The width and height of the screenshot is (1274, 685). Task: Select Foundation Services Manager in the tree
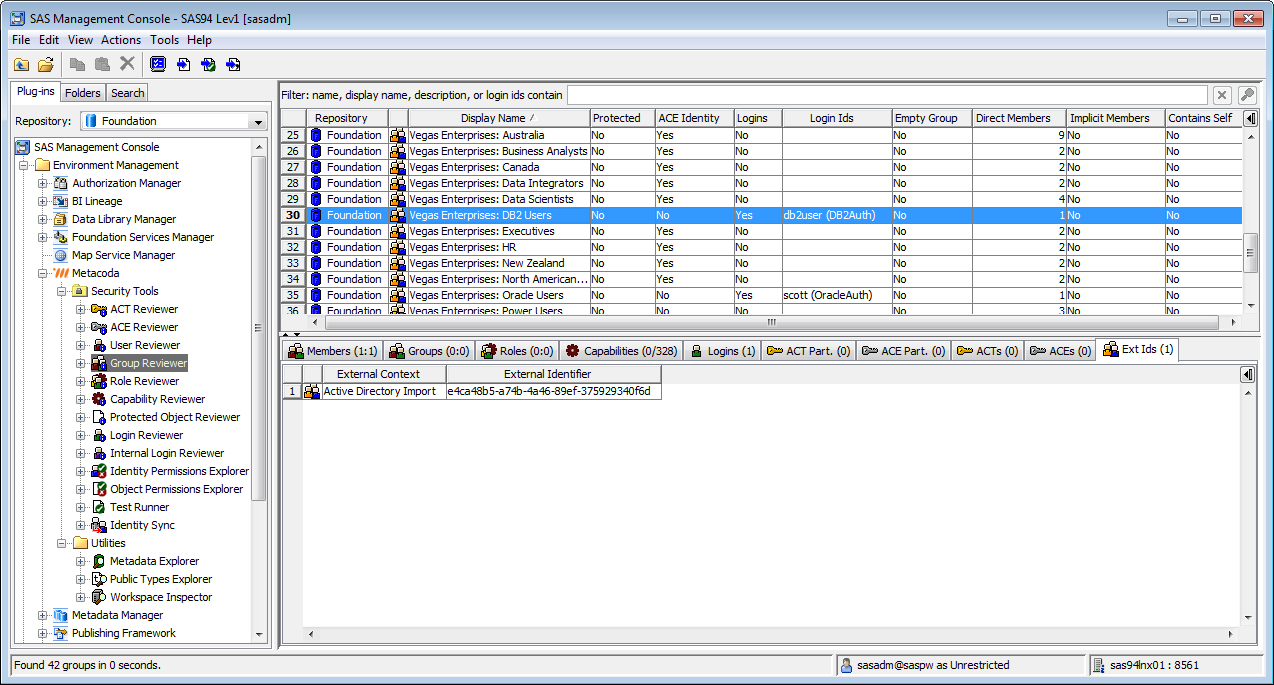point(143,237)
